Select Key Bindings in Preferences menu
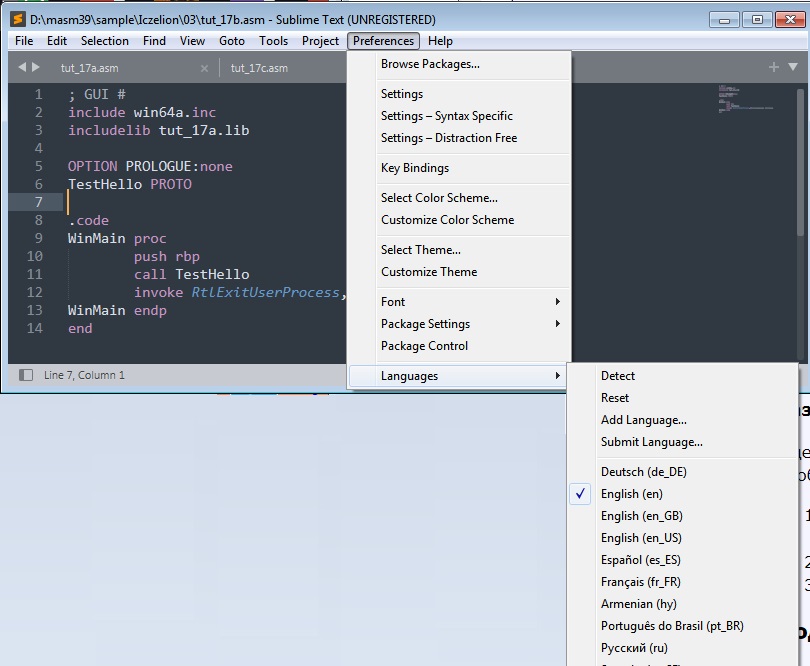This screenshot has width=810, height=666. pos(415,168)
